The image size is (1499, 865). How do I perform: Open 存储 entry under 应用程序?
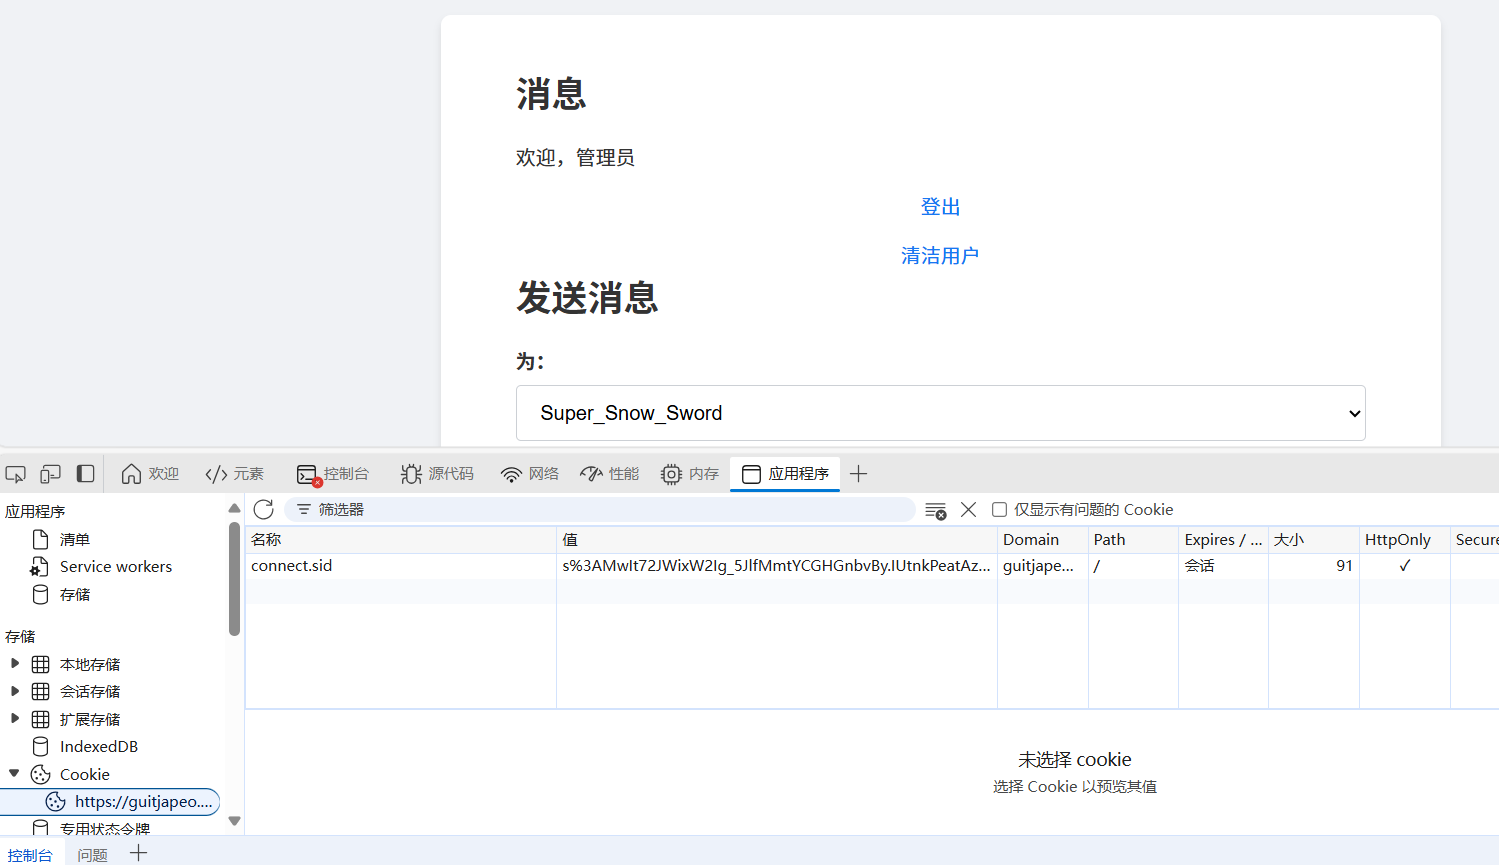pyautogui.click(x=75, y=595)
